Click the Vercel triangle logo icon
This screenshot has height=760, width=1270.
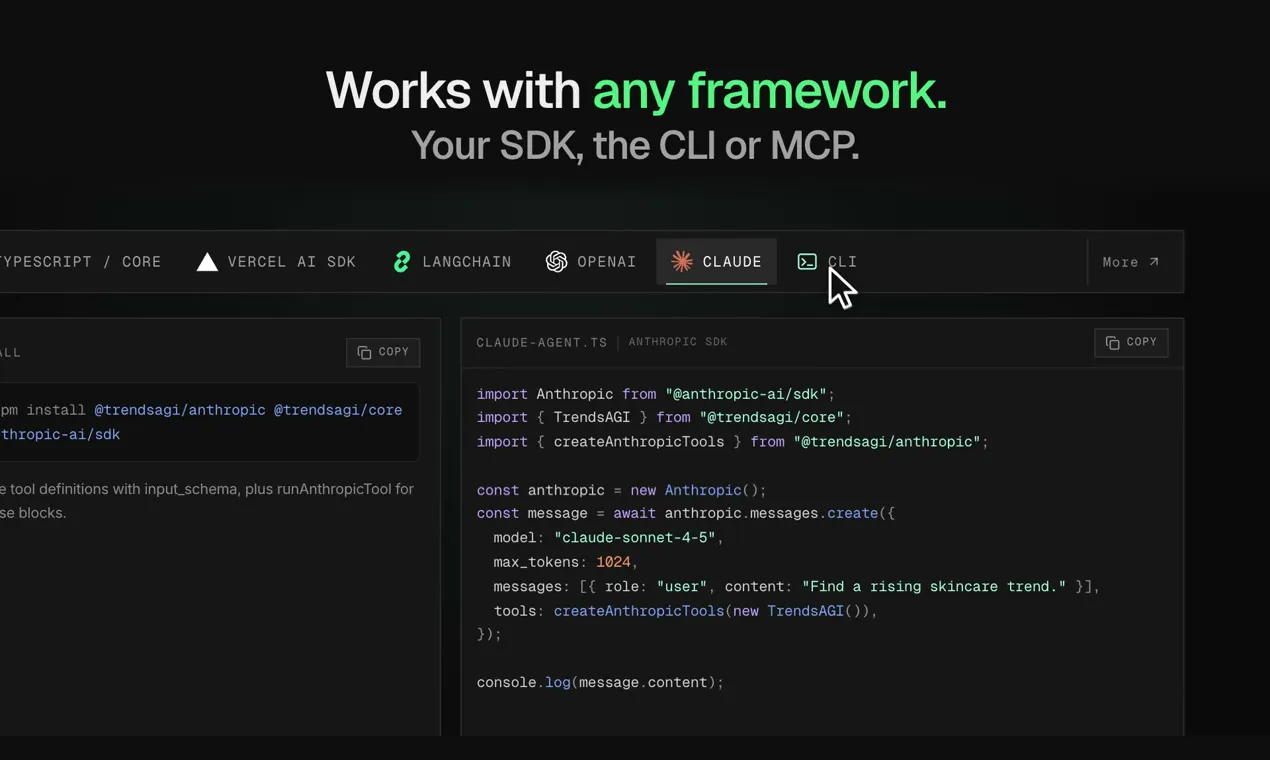(x=207, y=262)
